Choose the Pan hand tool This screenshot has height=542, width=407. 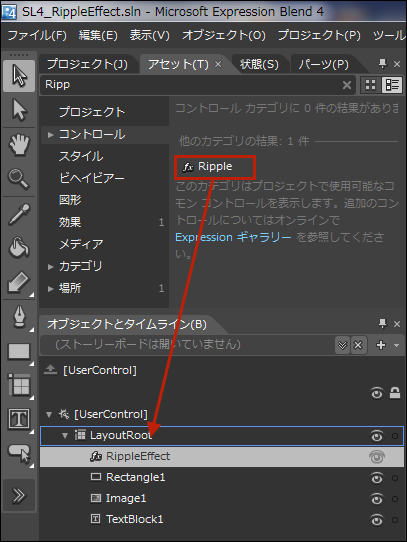(19, 145)
